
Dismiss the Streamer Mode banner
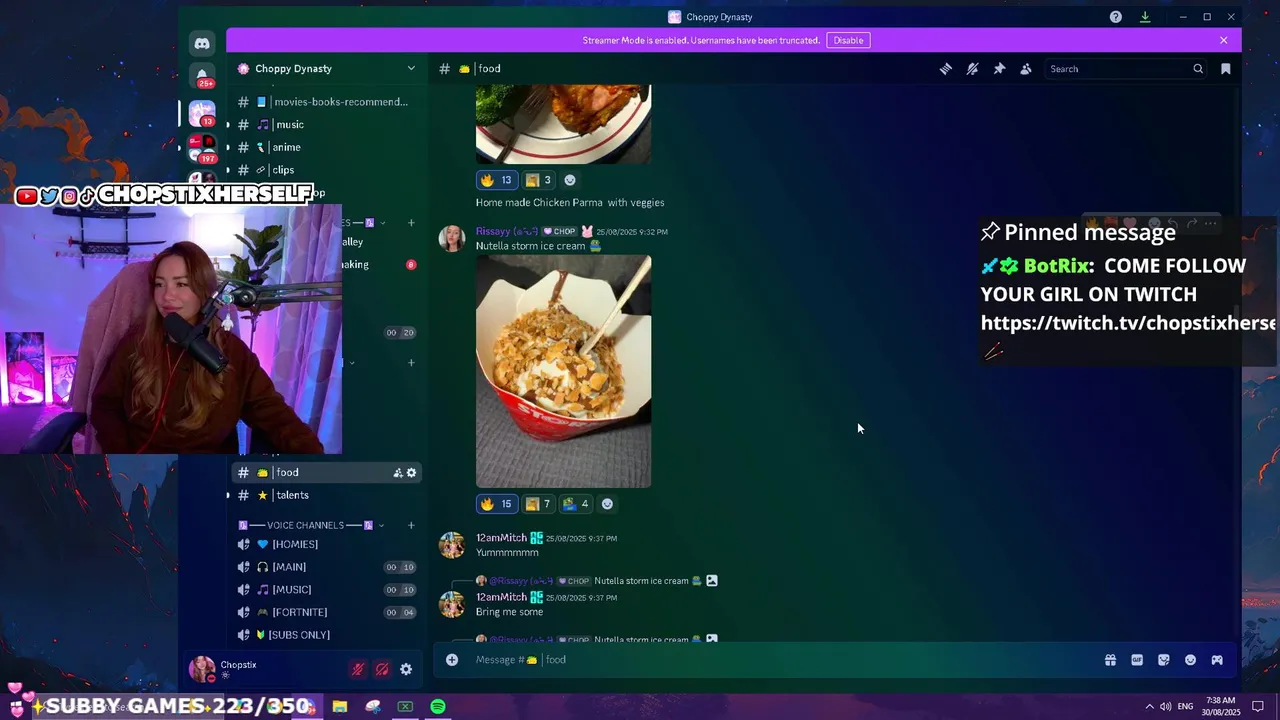click(1223, 40)
